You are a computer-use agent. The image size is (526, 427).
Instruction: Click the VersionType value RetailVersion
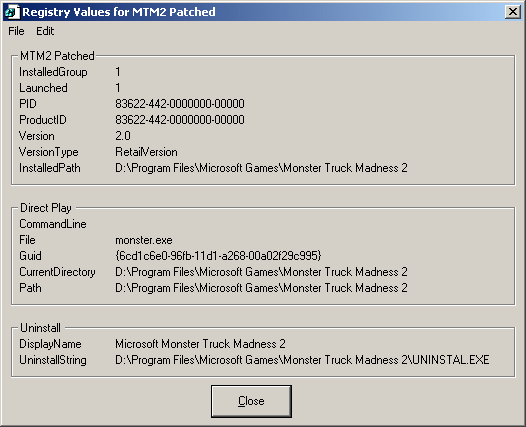[146, 152]
